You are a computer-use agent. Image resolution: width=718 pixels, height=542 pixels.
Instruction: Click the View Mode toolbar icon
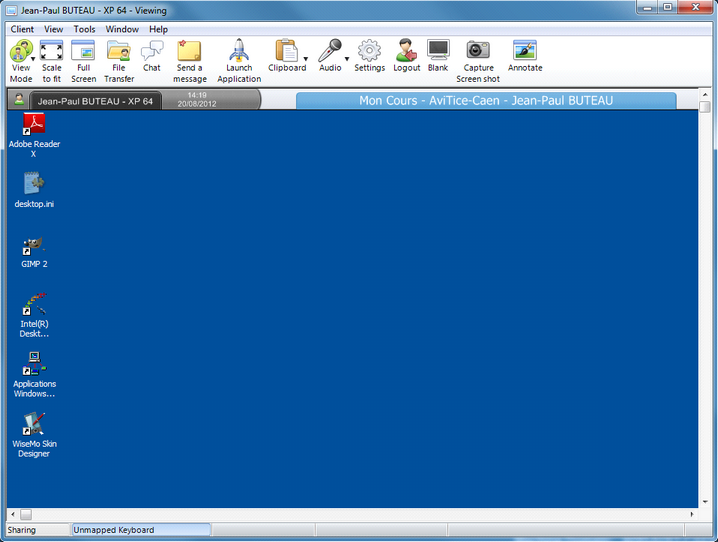(20, 50)
